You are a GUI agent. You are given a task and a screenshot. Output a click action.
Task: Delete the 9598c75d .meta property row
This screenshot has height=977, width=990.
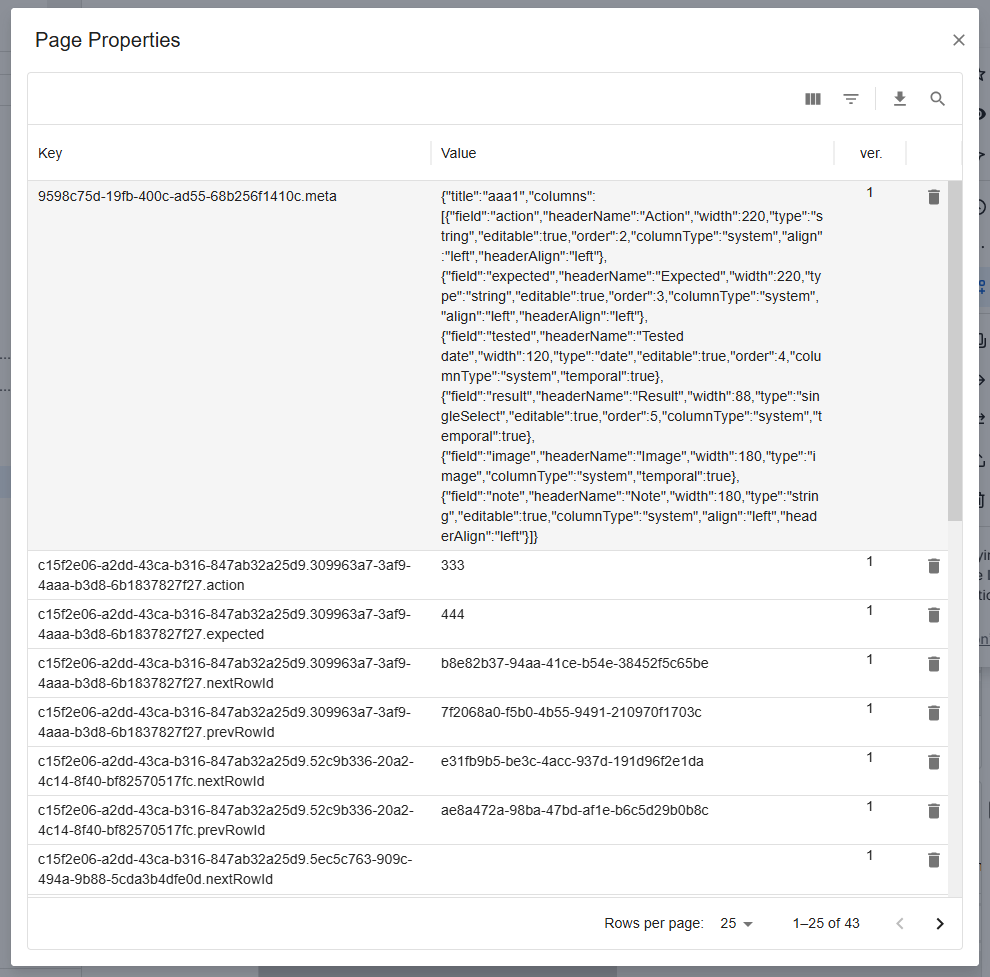tap(934, 197)
